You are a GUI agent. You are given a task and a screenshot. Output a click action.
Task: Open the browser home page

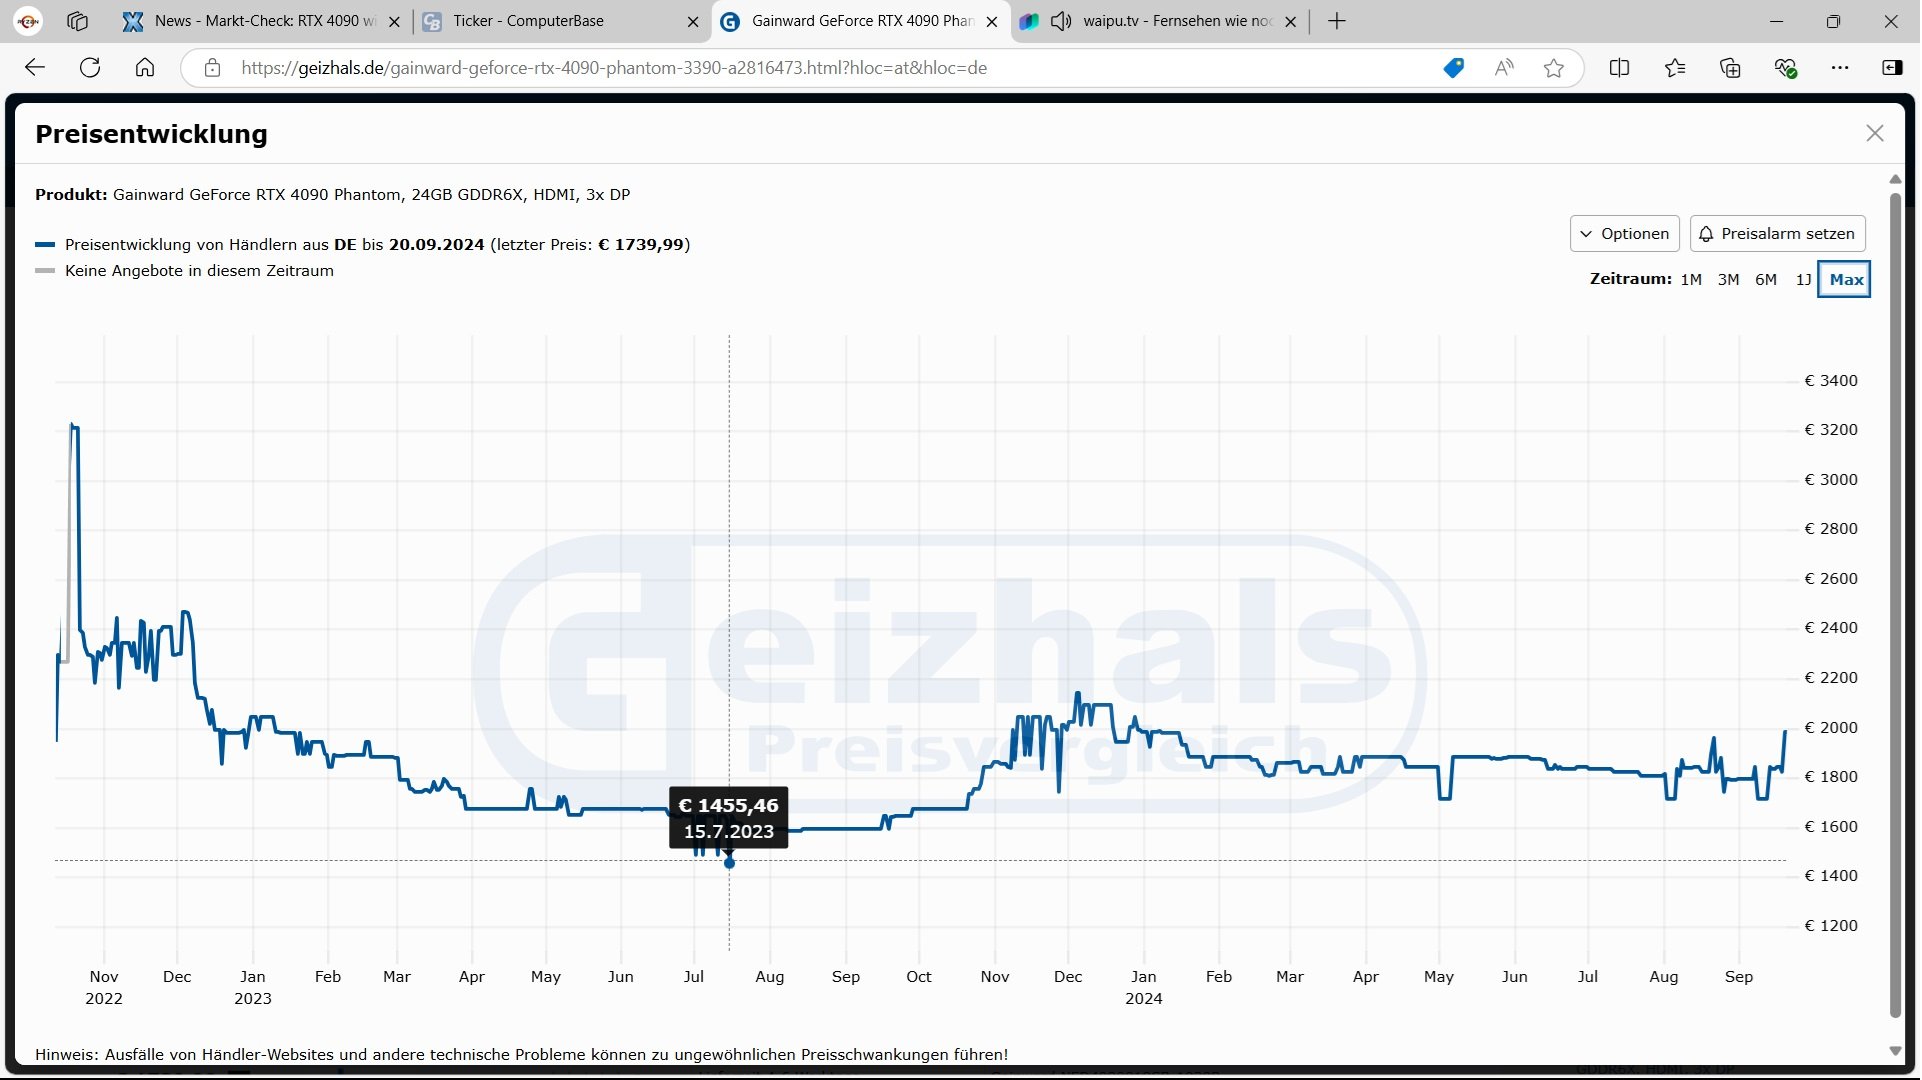tap(145, 68)
